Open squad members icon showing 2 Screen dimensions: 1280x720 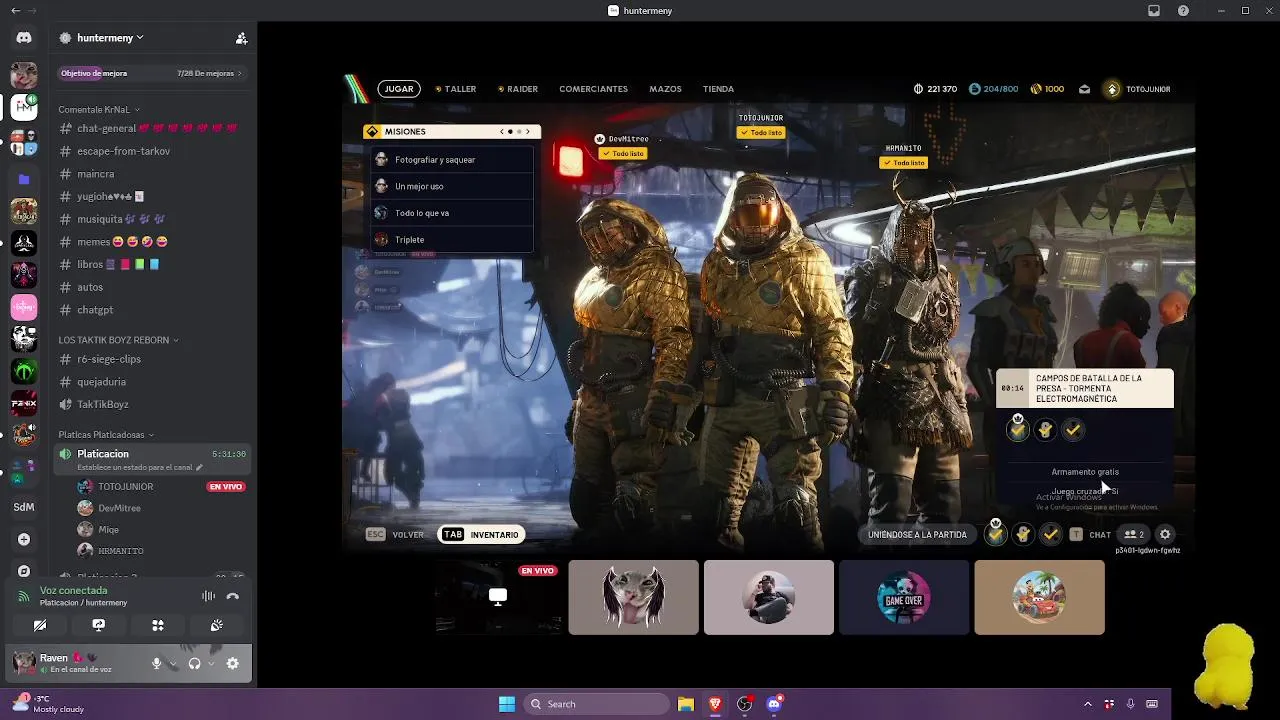coord(1134,535)
